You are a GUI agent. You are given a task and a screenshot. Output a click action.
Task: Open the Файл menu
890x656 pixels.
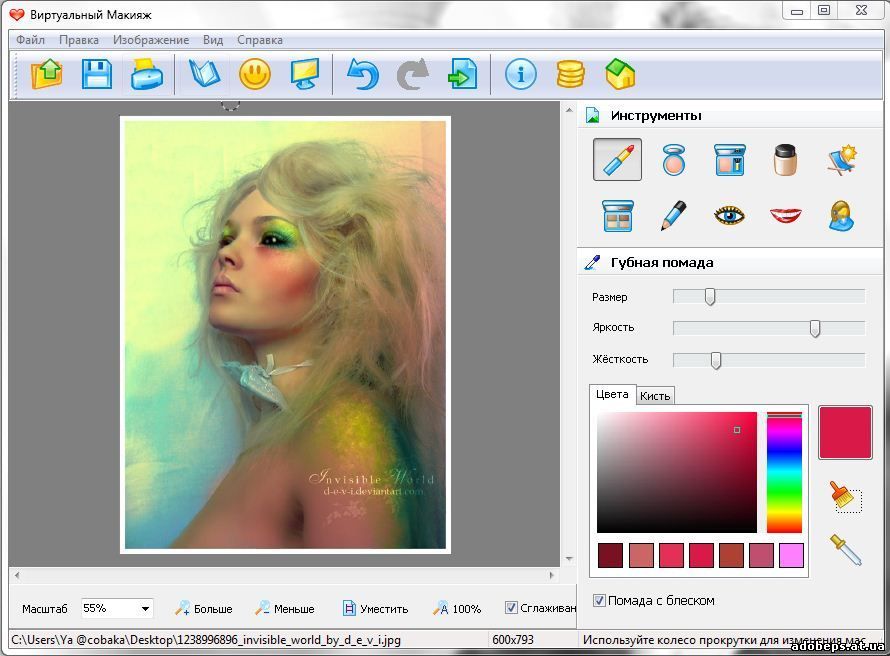click(x=30, y=40)
